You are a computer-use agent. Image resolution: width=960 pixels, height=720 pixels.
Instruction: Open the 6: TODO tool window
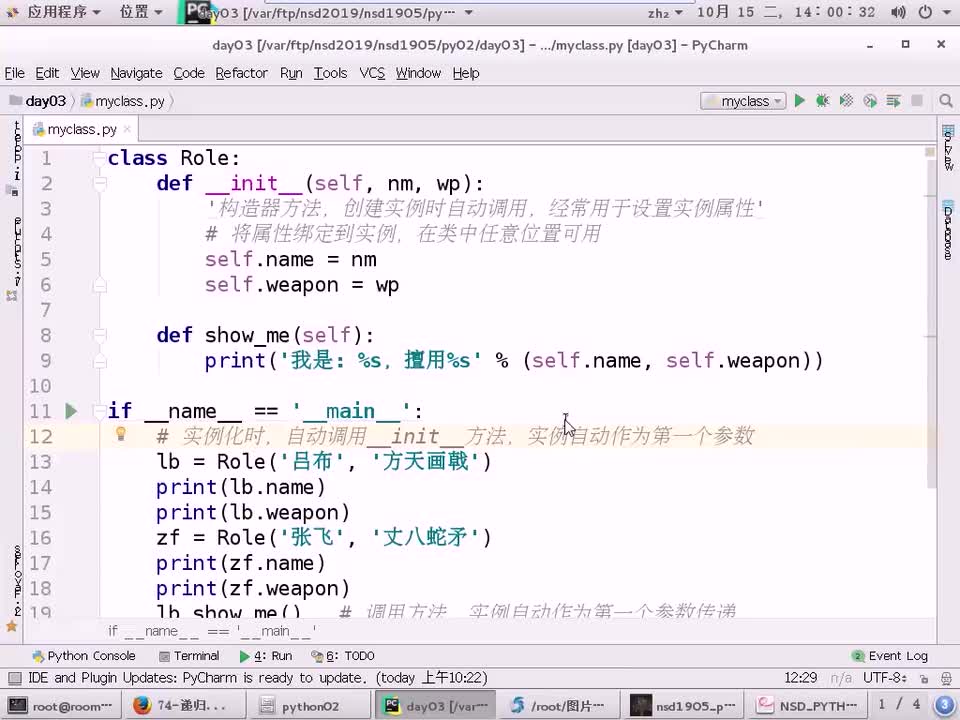[343, 656]
